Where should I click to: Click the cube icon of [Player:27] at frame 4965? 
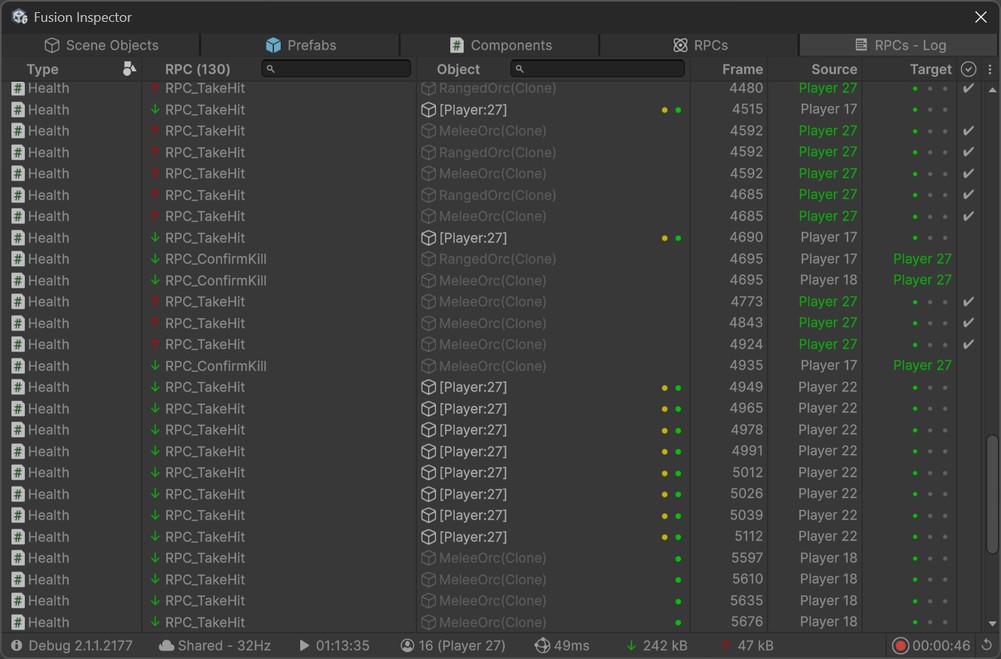point(428,409)
